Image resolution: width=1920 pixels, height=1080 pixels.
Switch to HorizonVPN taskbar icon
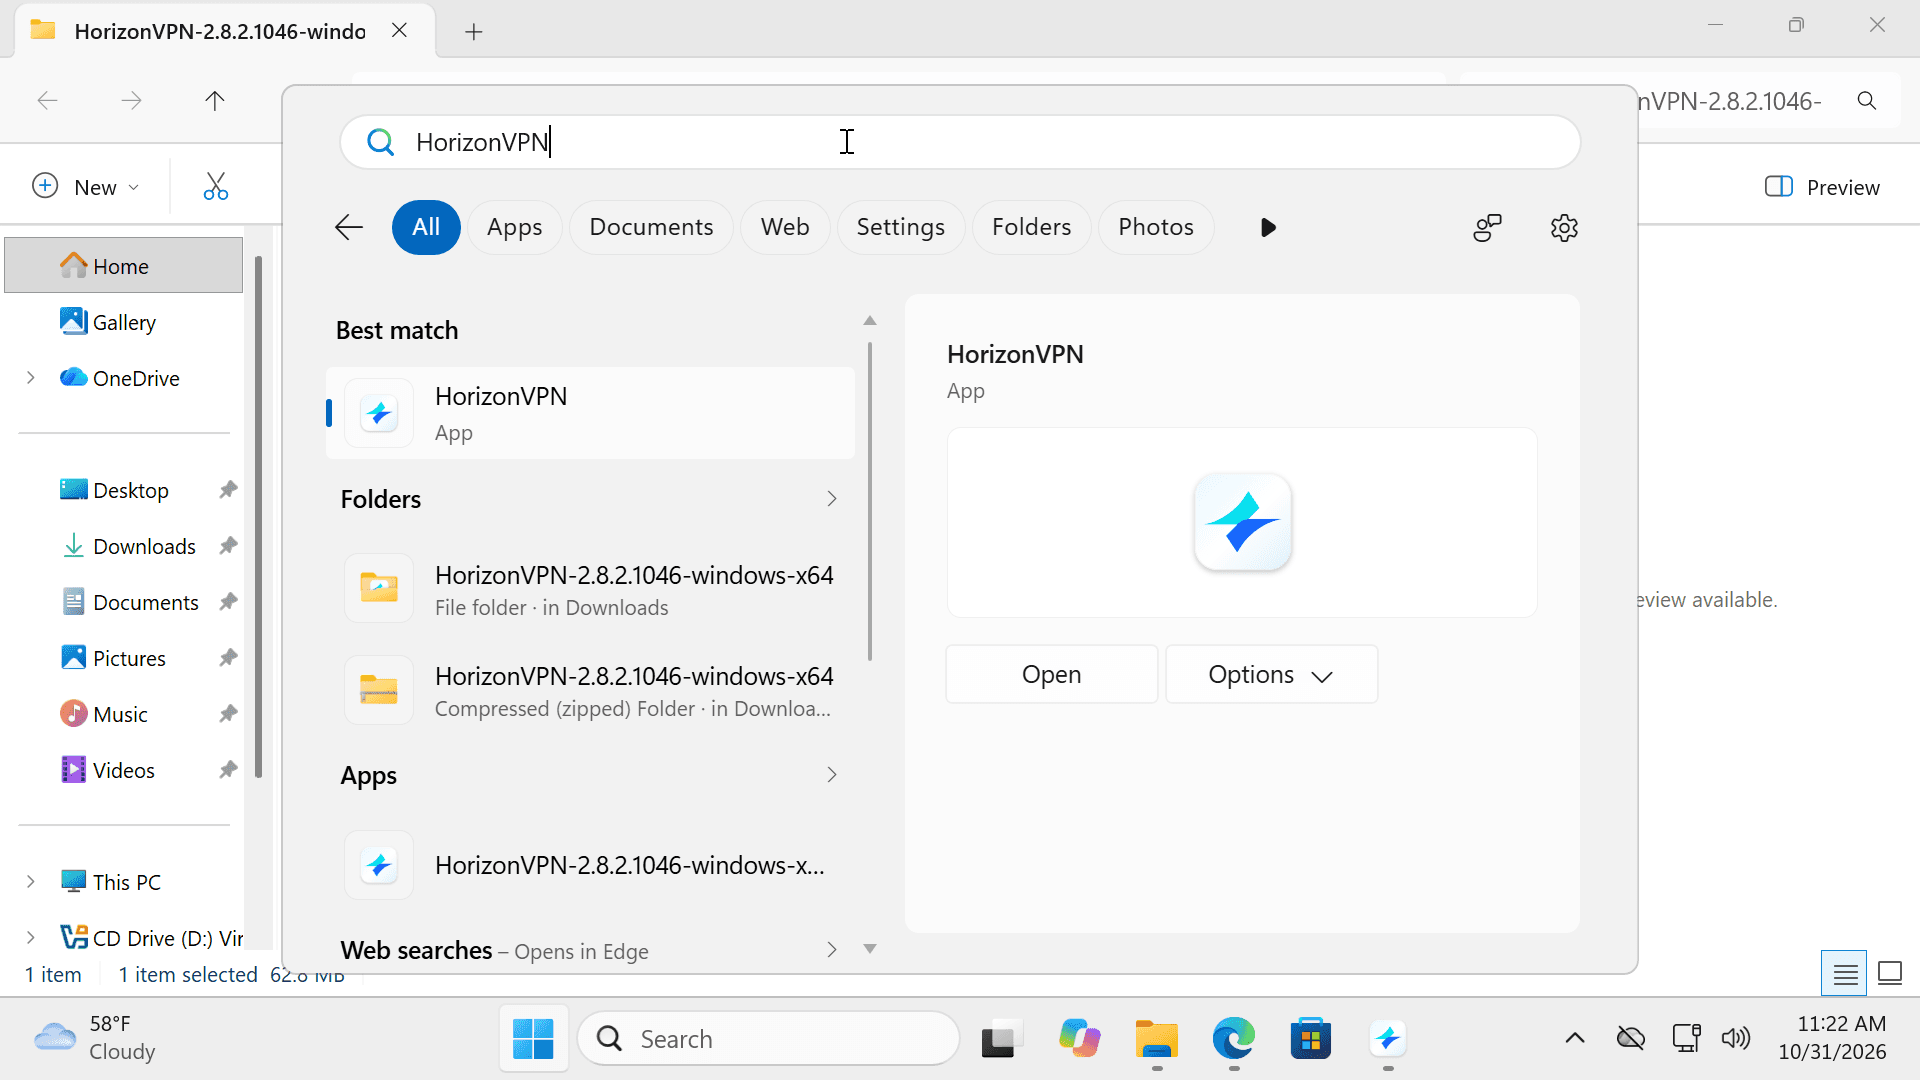[1387, 1039]
